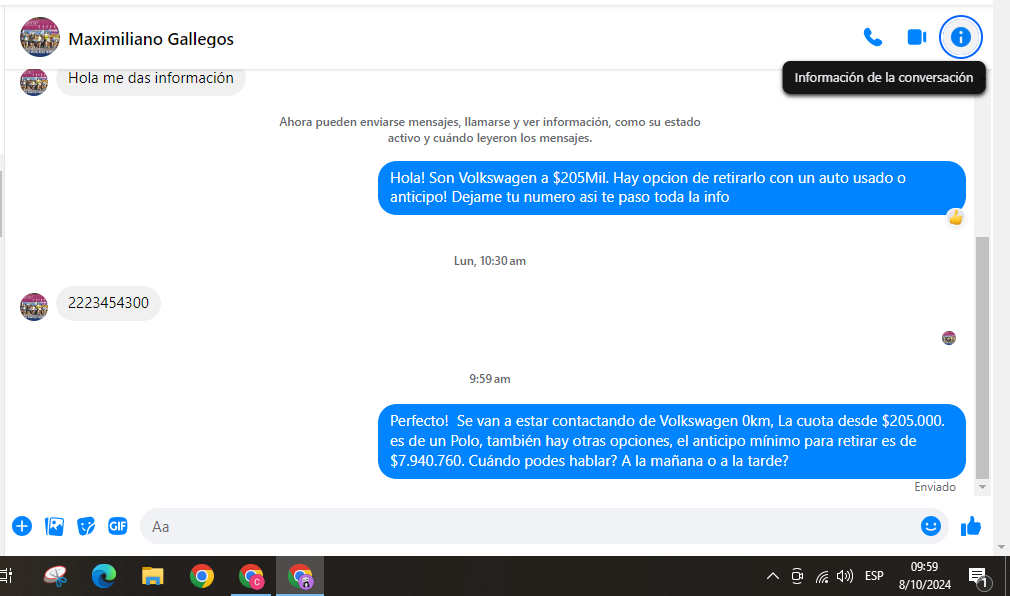This screenshot has width=1010, height=596.
Task: Change ESP input language
Action: pyautogui.click(x=873, y=575)
